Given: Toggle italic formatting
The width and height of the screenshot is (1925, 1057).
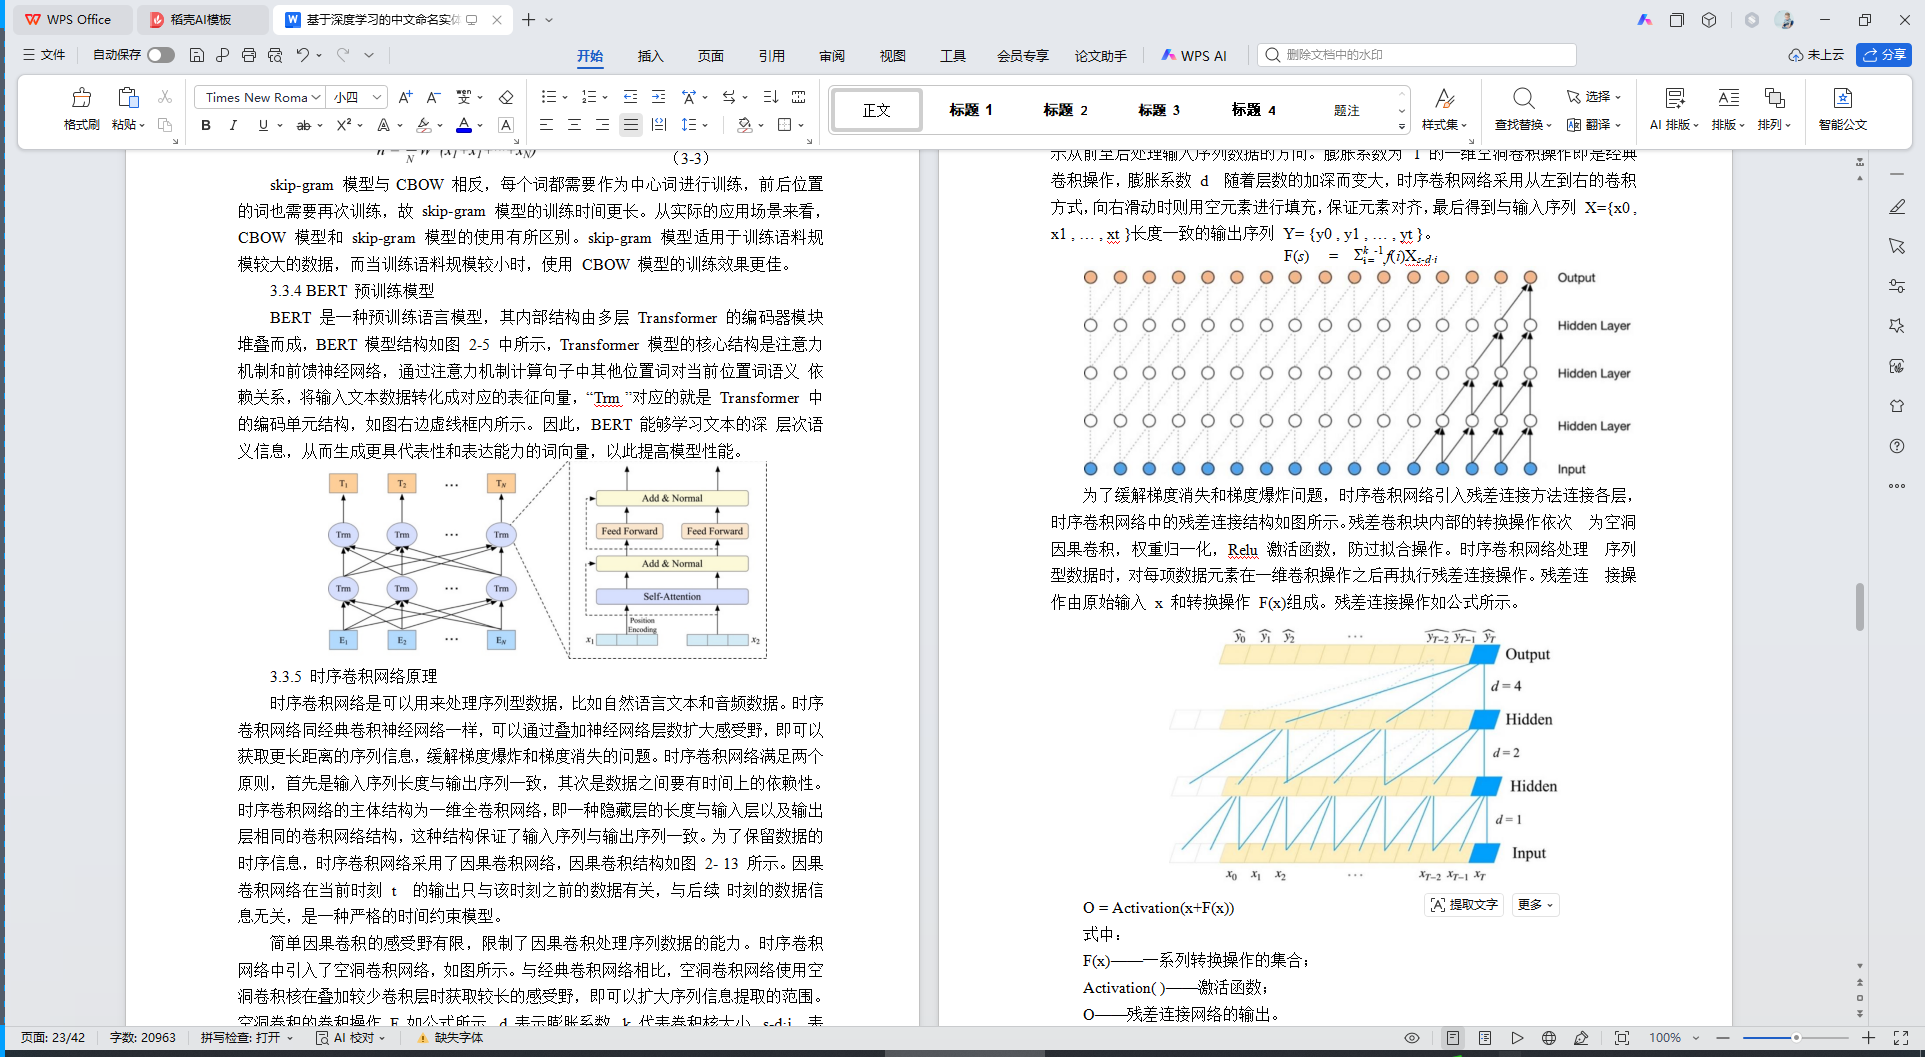Looking at the screenshot, I should click(233, 125).
